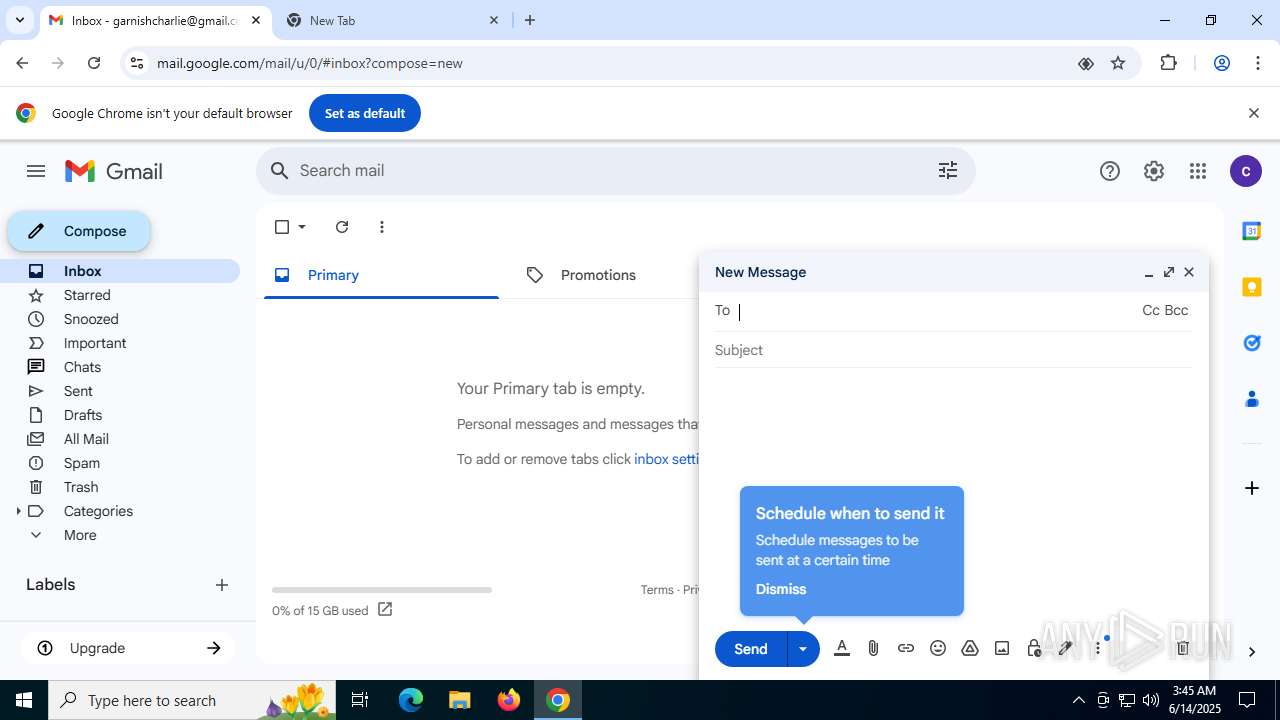Add Bcc recipients

(x=1177, y=310)
